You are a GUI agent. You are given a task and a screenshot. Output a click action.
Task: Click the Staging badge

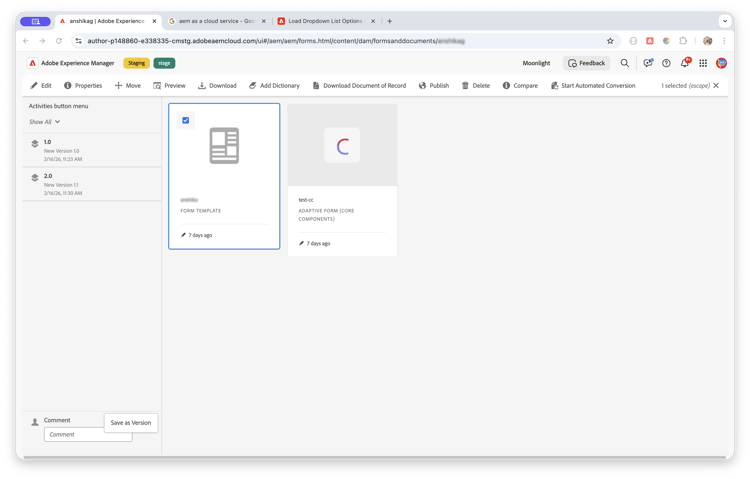(136, 63)
